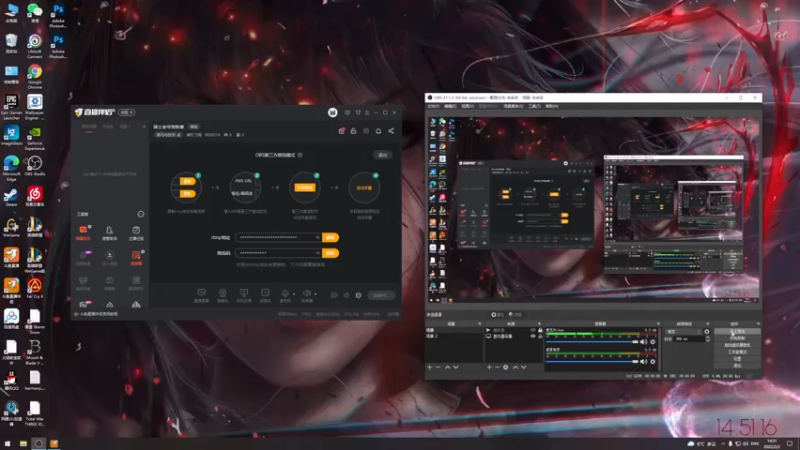Reveal the hidden stream key with eye icon
Image resolution: width=800 pixels, height=450 pixels.
[x=317, y=253]
